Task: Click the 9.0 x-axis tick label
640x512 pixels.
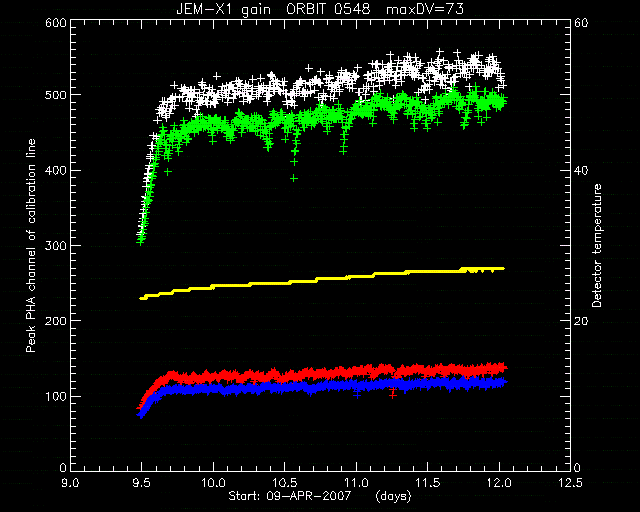Action: coord(70,483)
